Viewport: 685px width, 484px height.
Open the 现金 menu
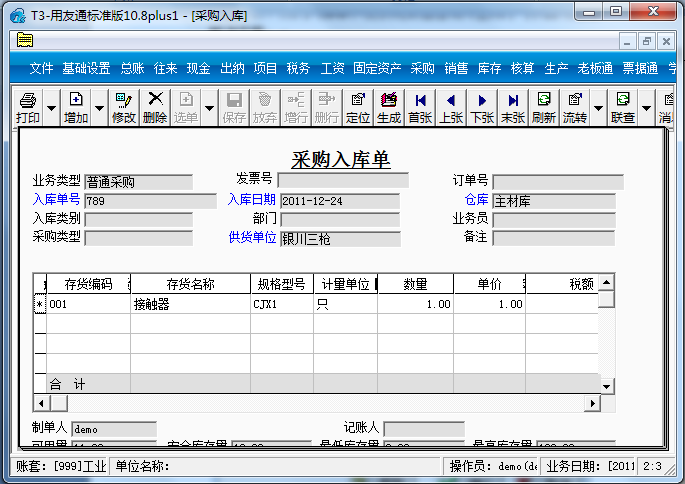point(199,68)
